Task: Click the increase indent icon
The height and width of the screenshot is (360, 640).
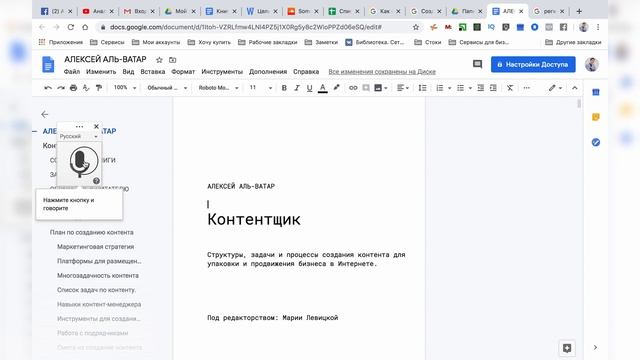Action: click(493, 88)
